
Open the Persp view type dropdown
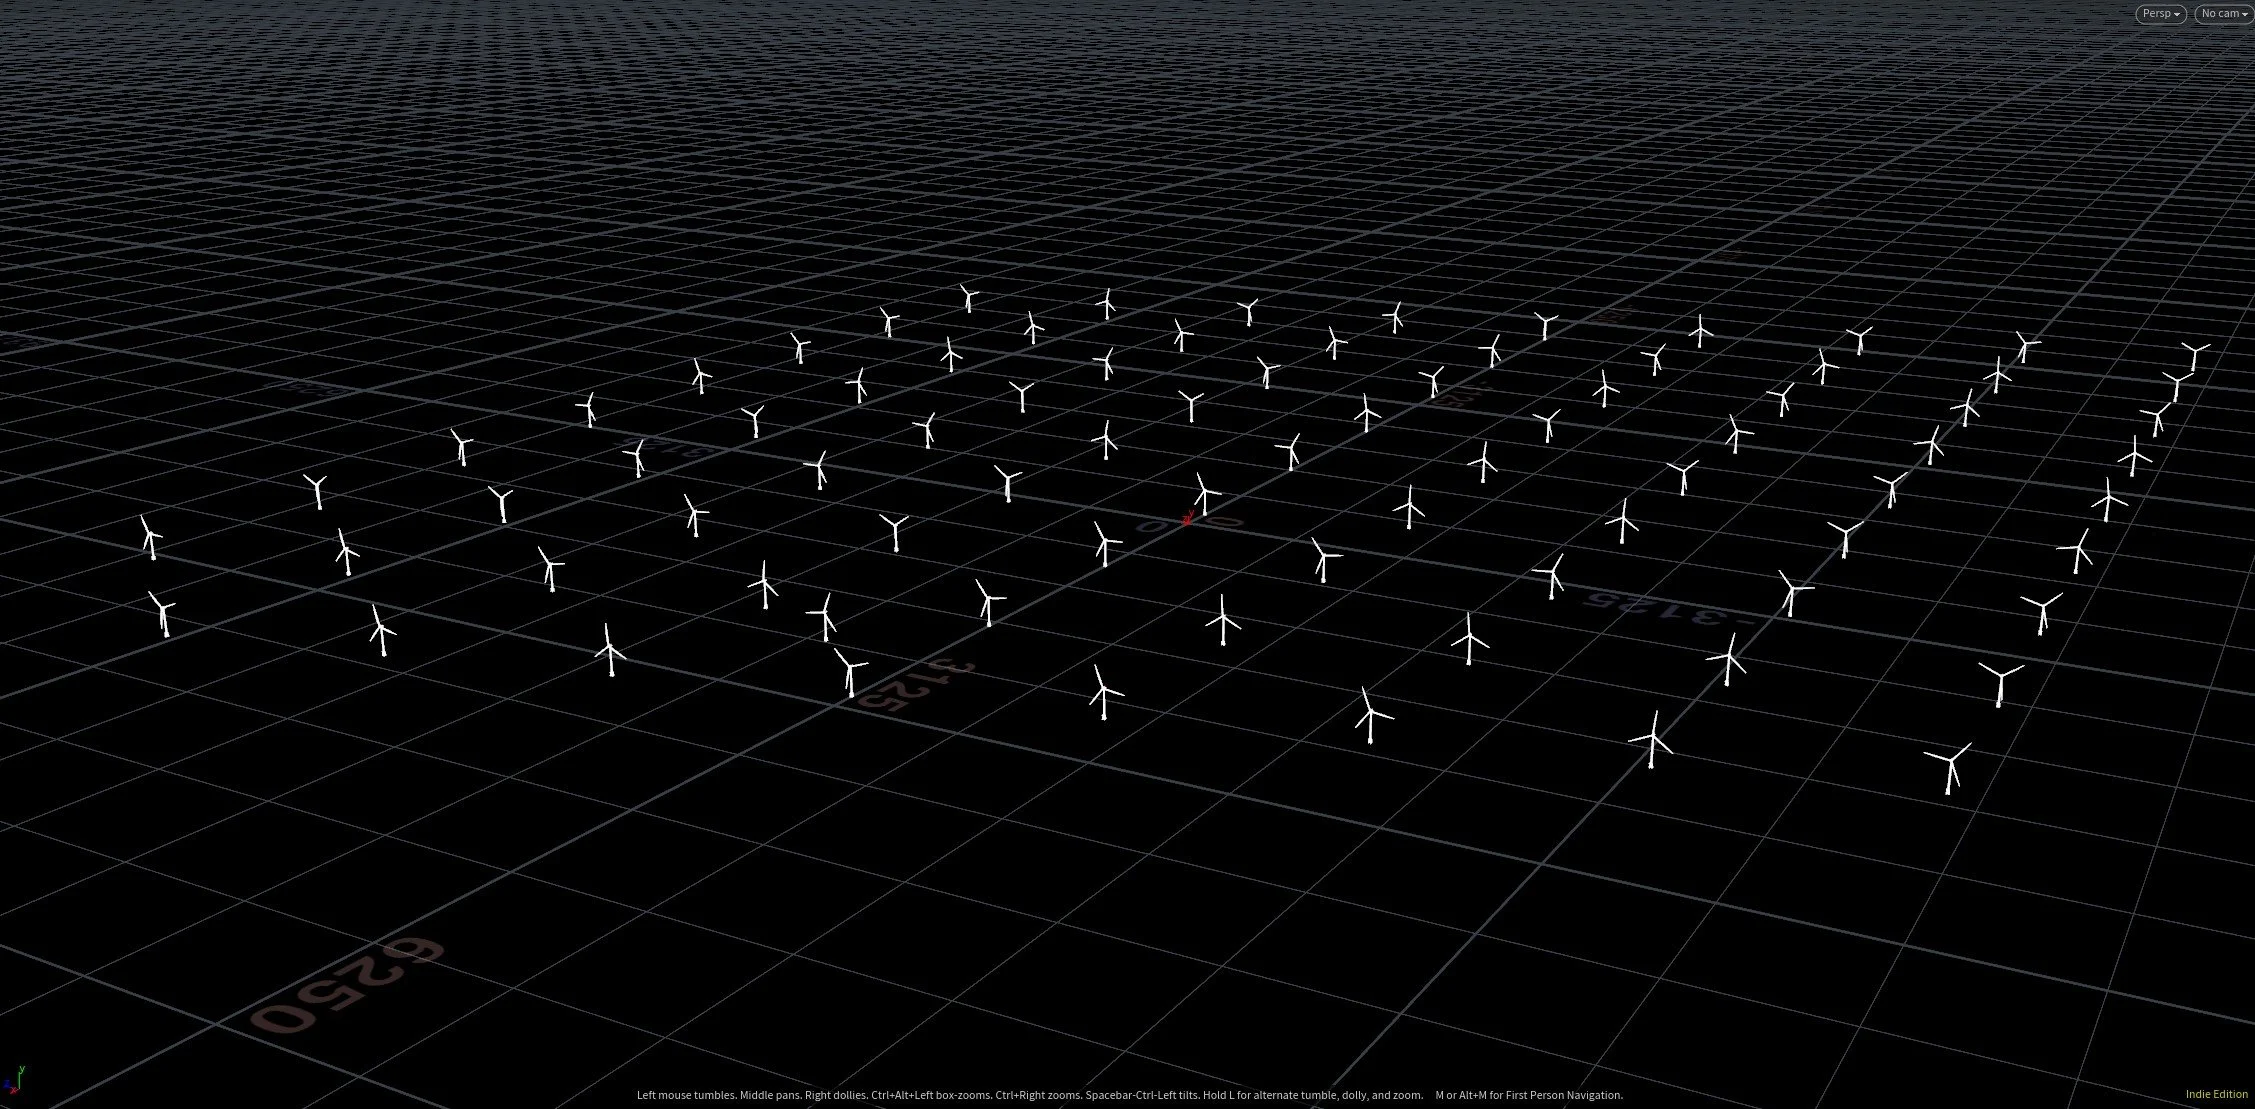pos(2160,14)
